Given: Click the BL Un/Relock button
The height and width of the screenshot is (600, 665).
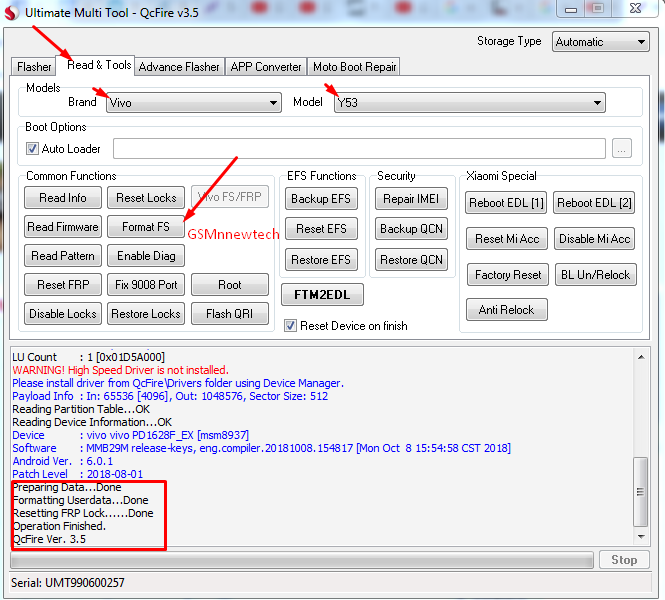Looking at the screenshot, I should (x=595, y=275).
